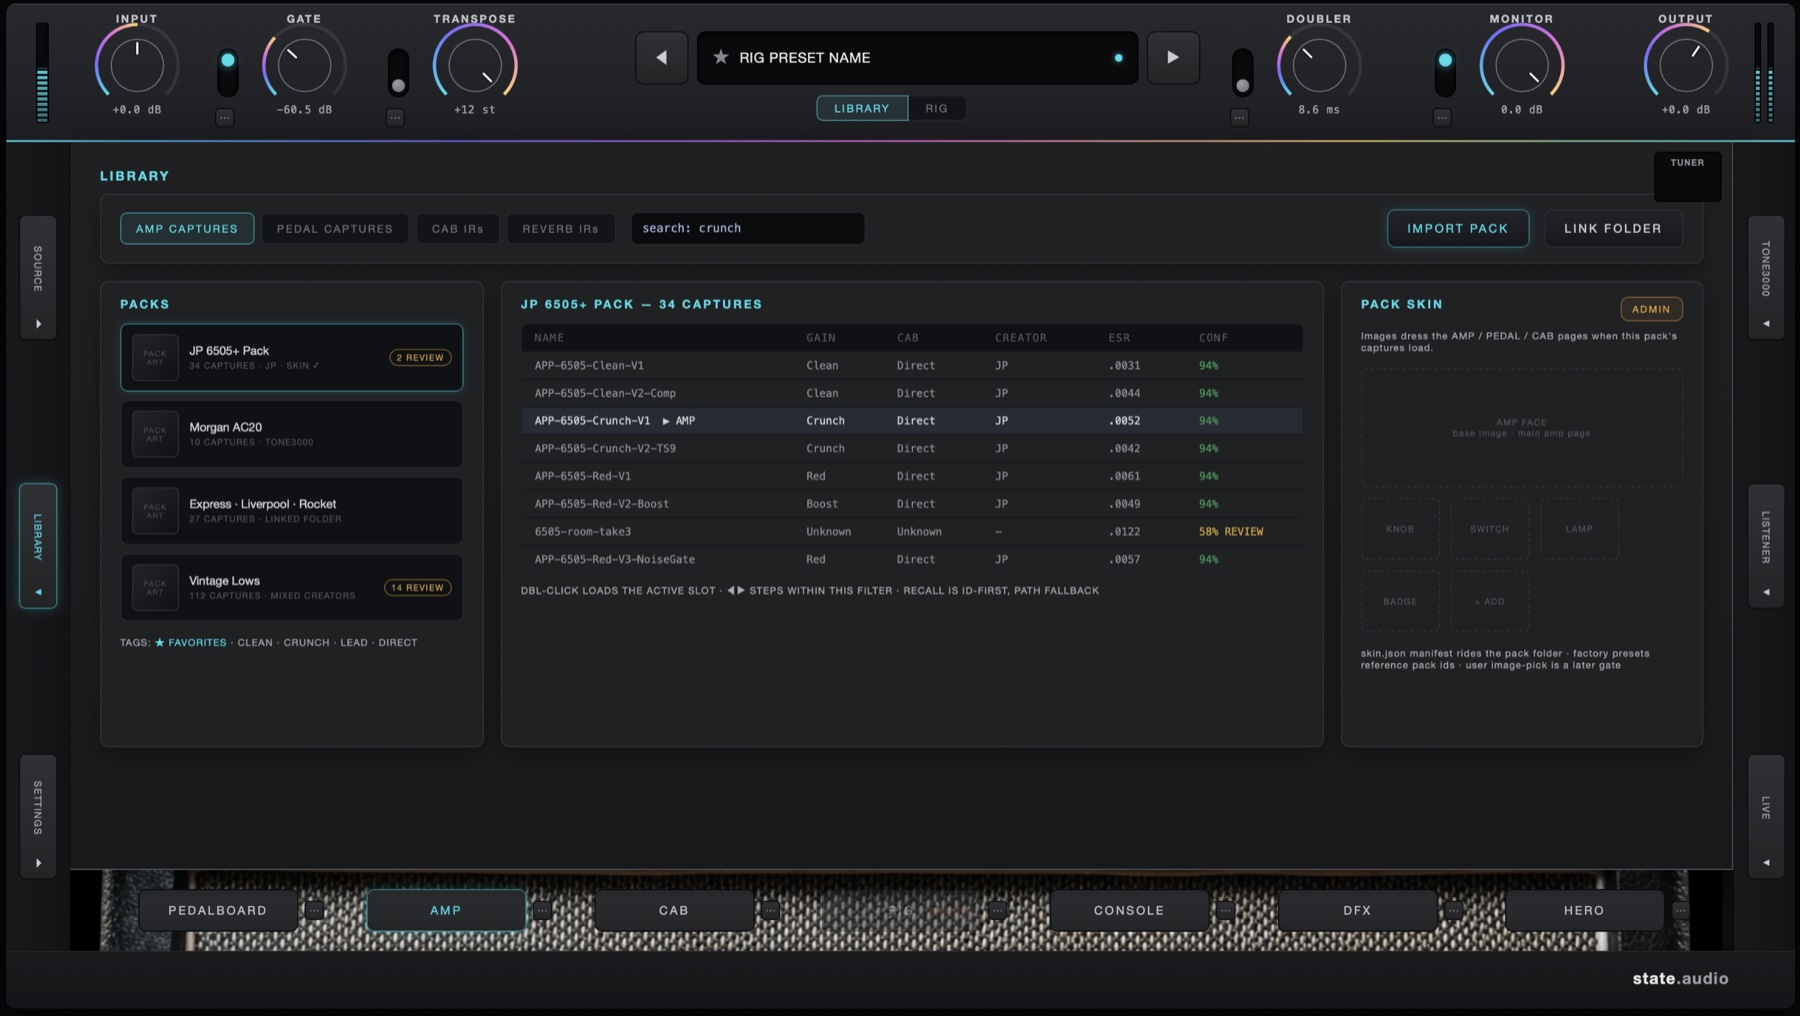Image resolution: width=1800 pixels, height=1016 pixels.
Task: Expand the TONE3000 side panel
Action: 1766,277
